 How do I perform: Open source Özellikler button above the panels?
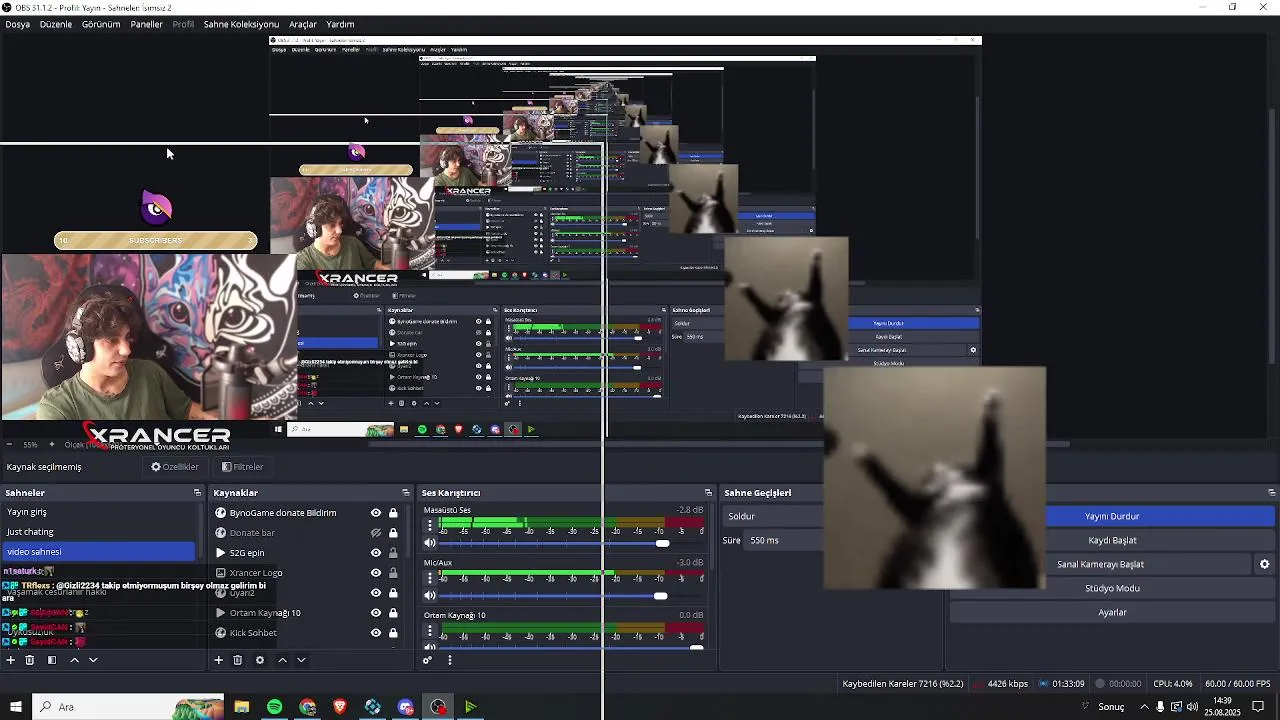click(175, 467)
